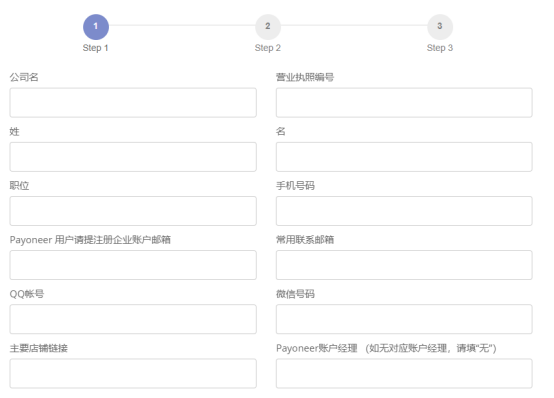Jump to the Step 3 circle indicator
This screenshot has height=398, width=554.
[440, 27]
